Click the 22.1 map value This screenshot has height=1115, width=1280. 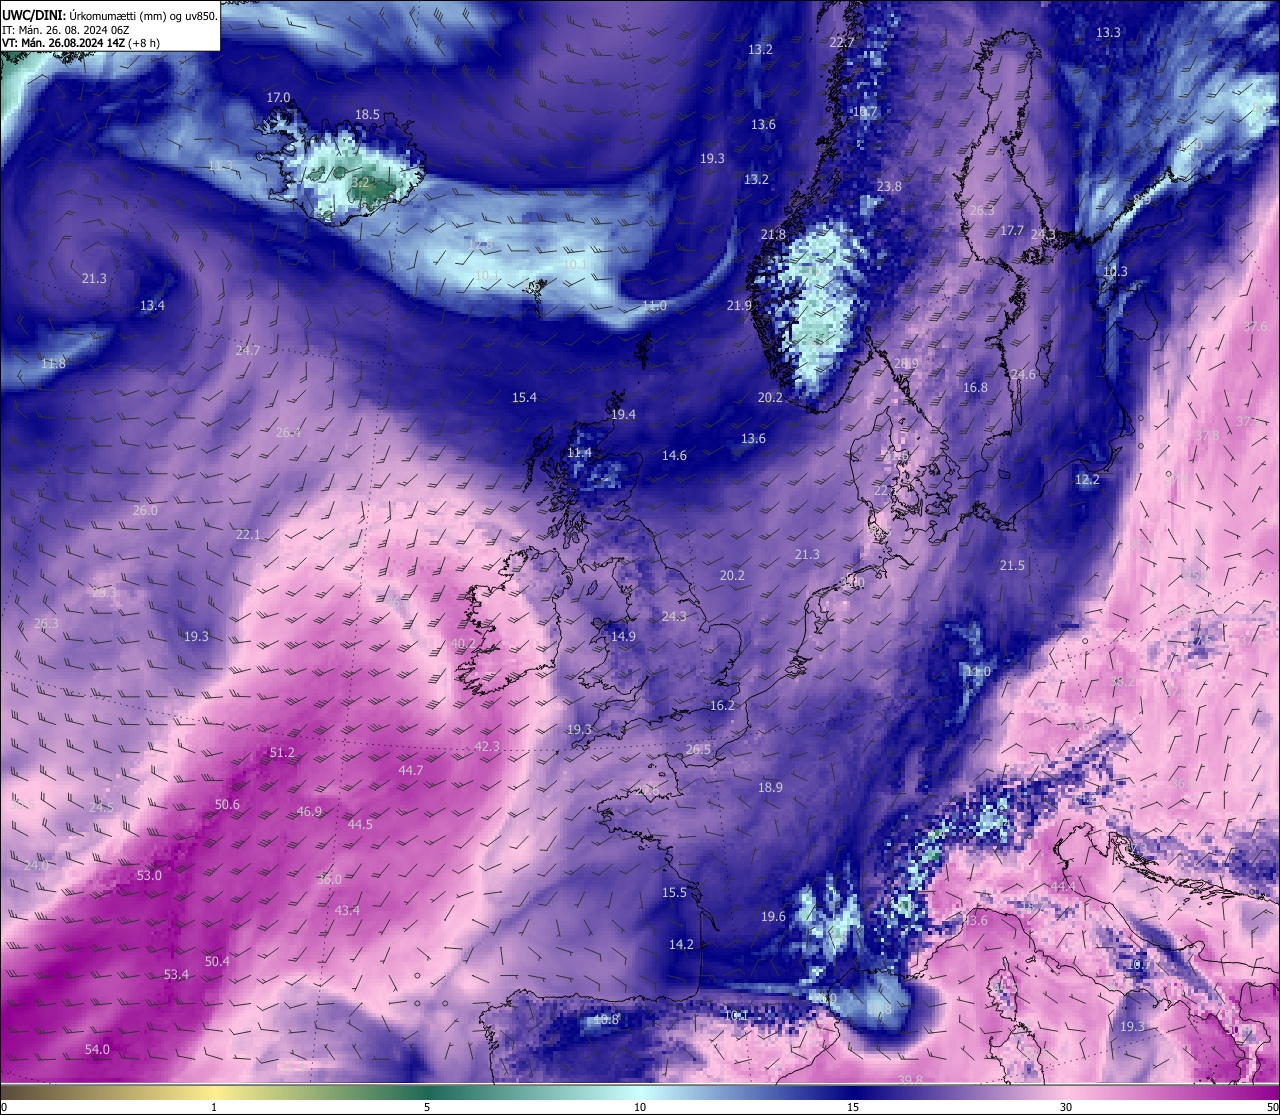click(x=248, y=534)
